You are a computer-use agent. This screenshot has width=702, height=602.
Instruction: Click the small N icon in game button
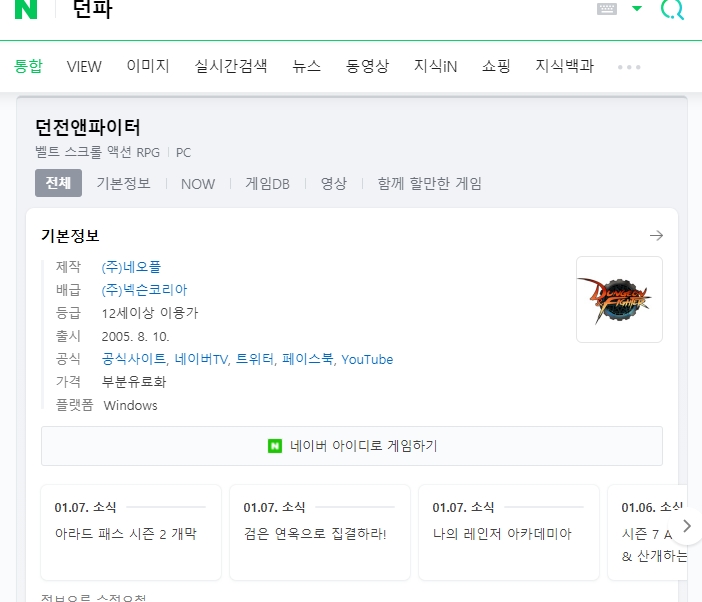(x=275, y=446)
